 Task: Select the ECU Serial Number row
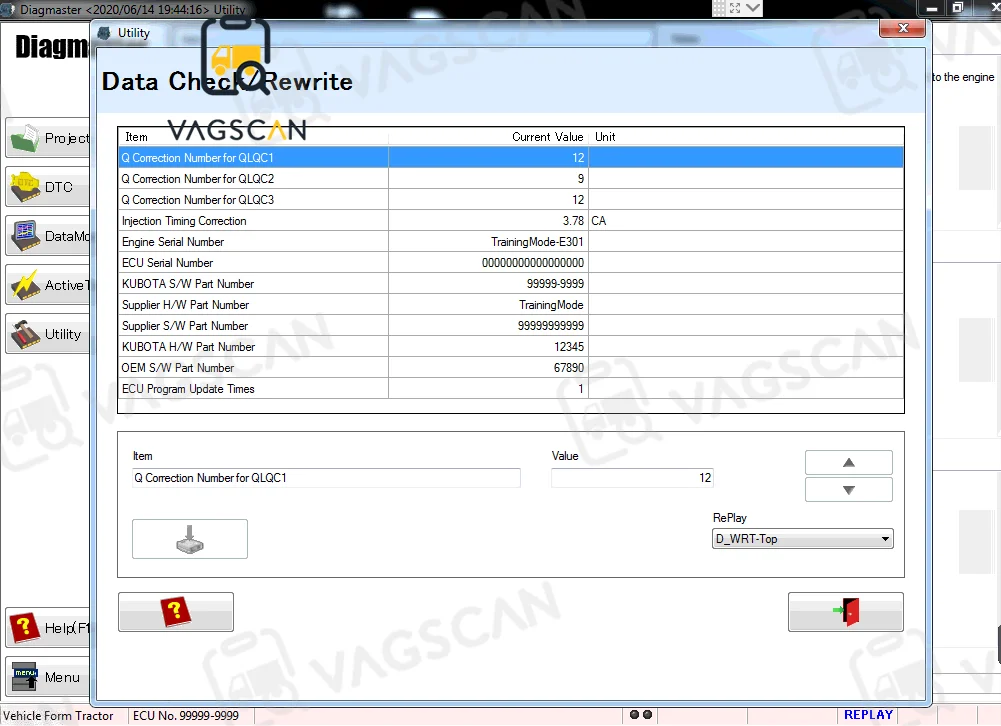(x=511, y=263)
